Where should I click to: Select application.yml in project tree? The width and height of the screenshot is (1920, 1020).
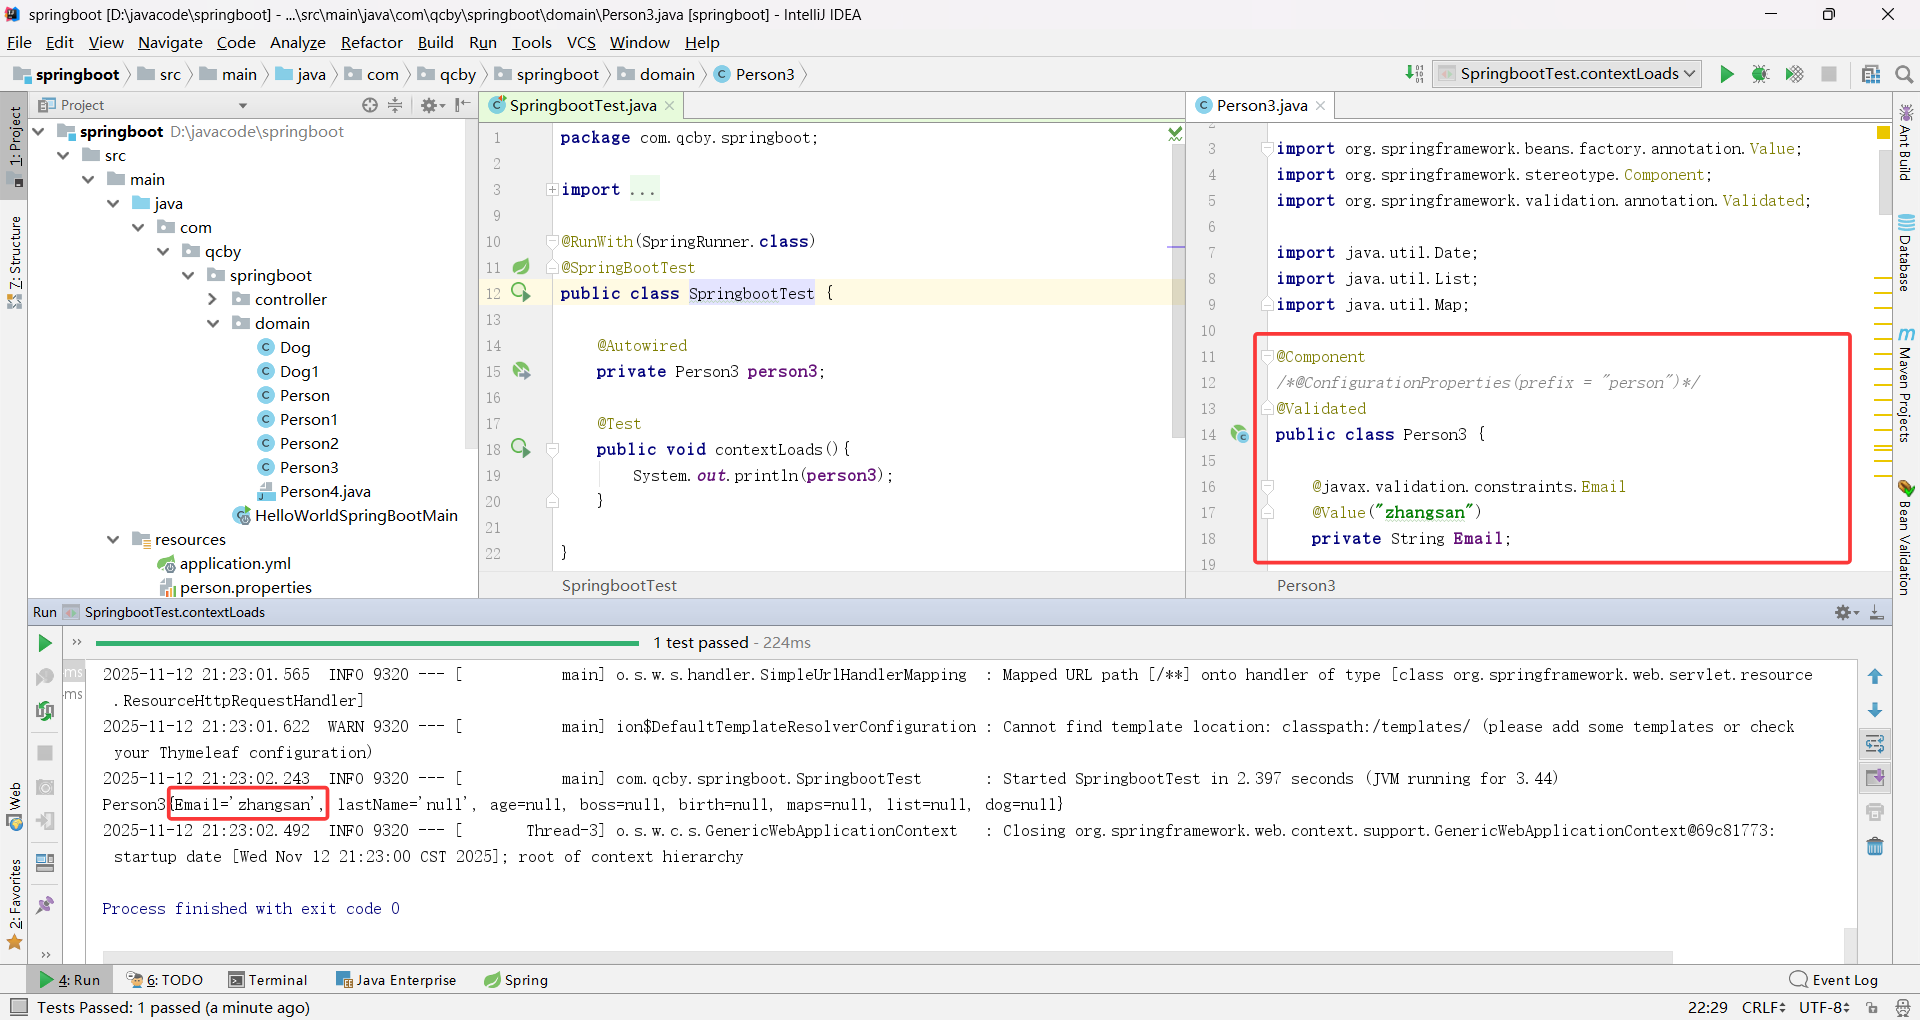[x=235, y=564]
